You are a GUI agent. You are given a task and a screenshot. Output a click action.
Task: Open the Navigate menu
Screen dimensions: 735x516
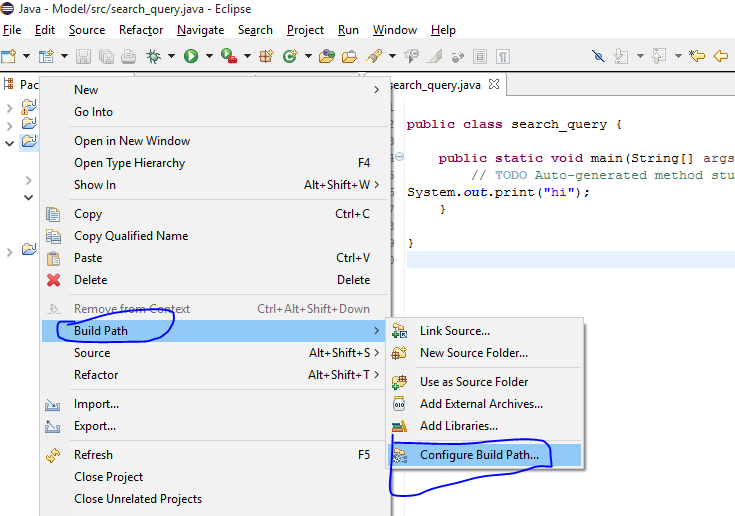coord(200,30)
